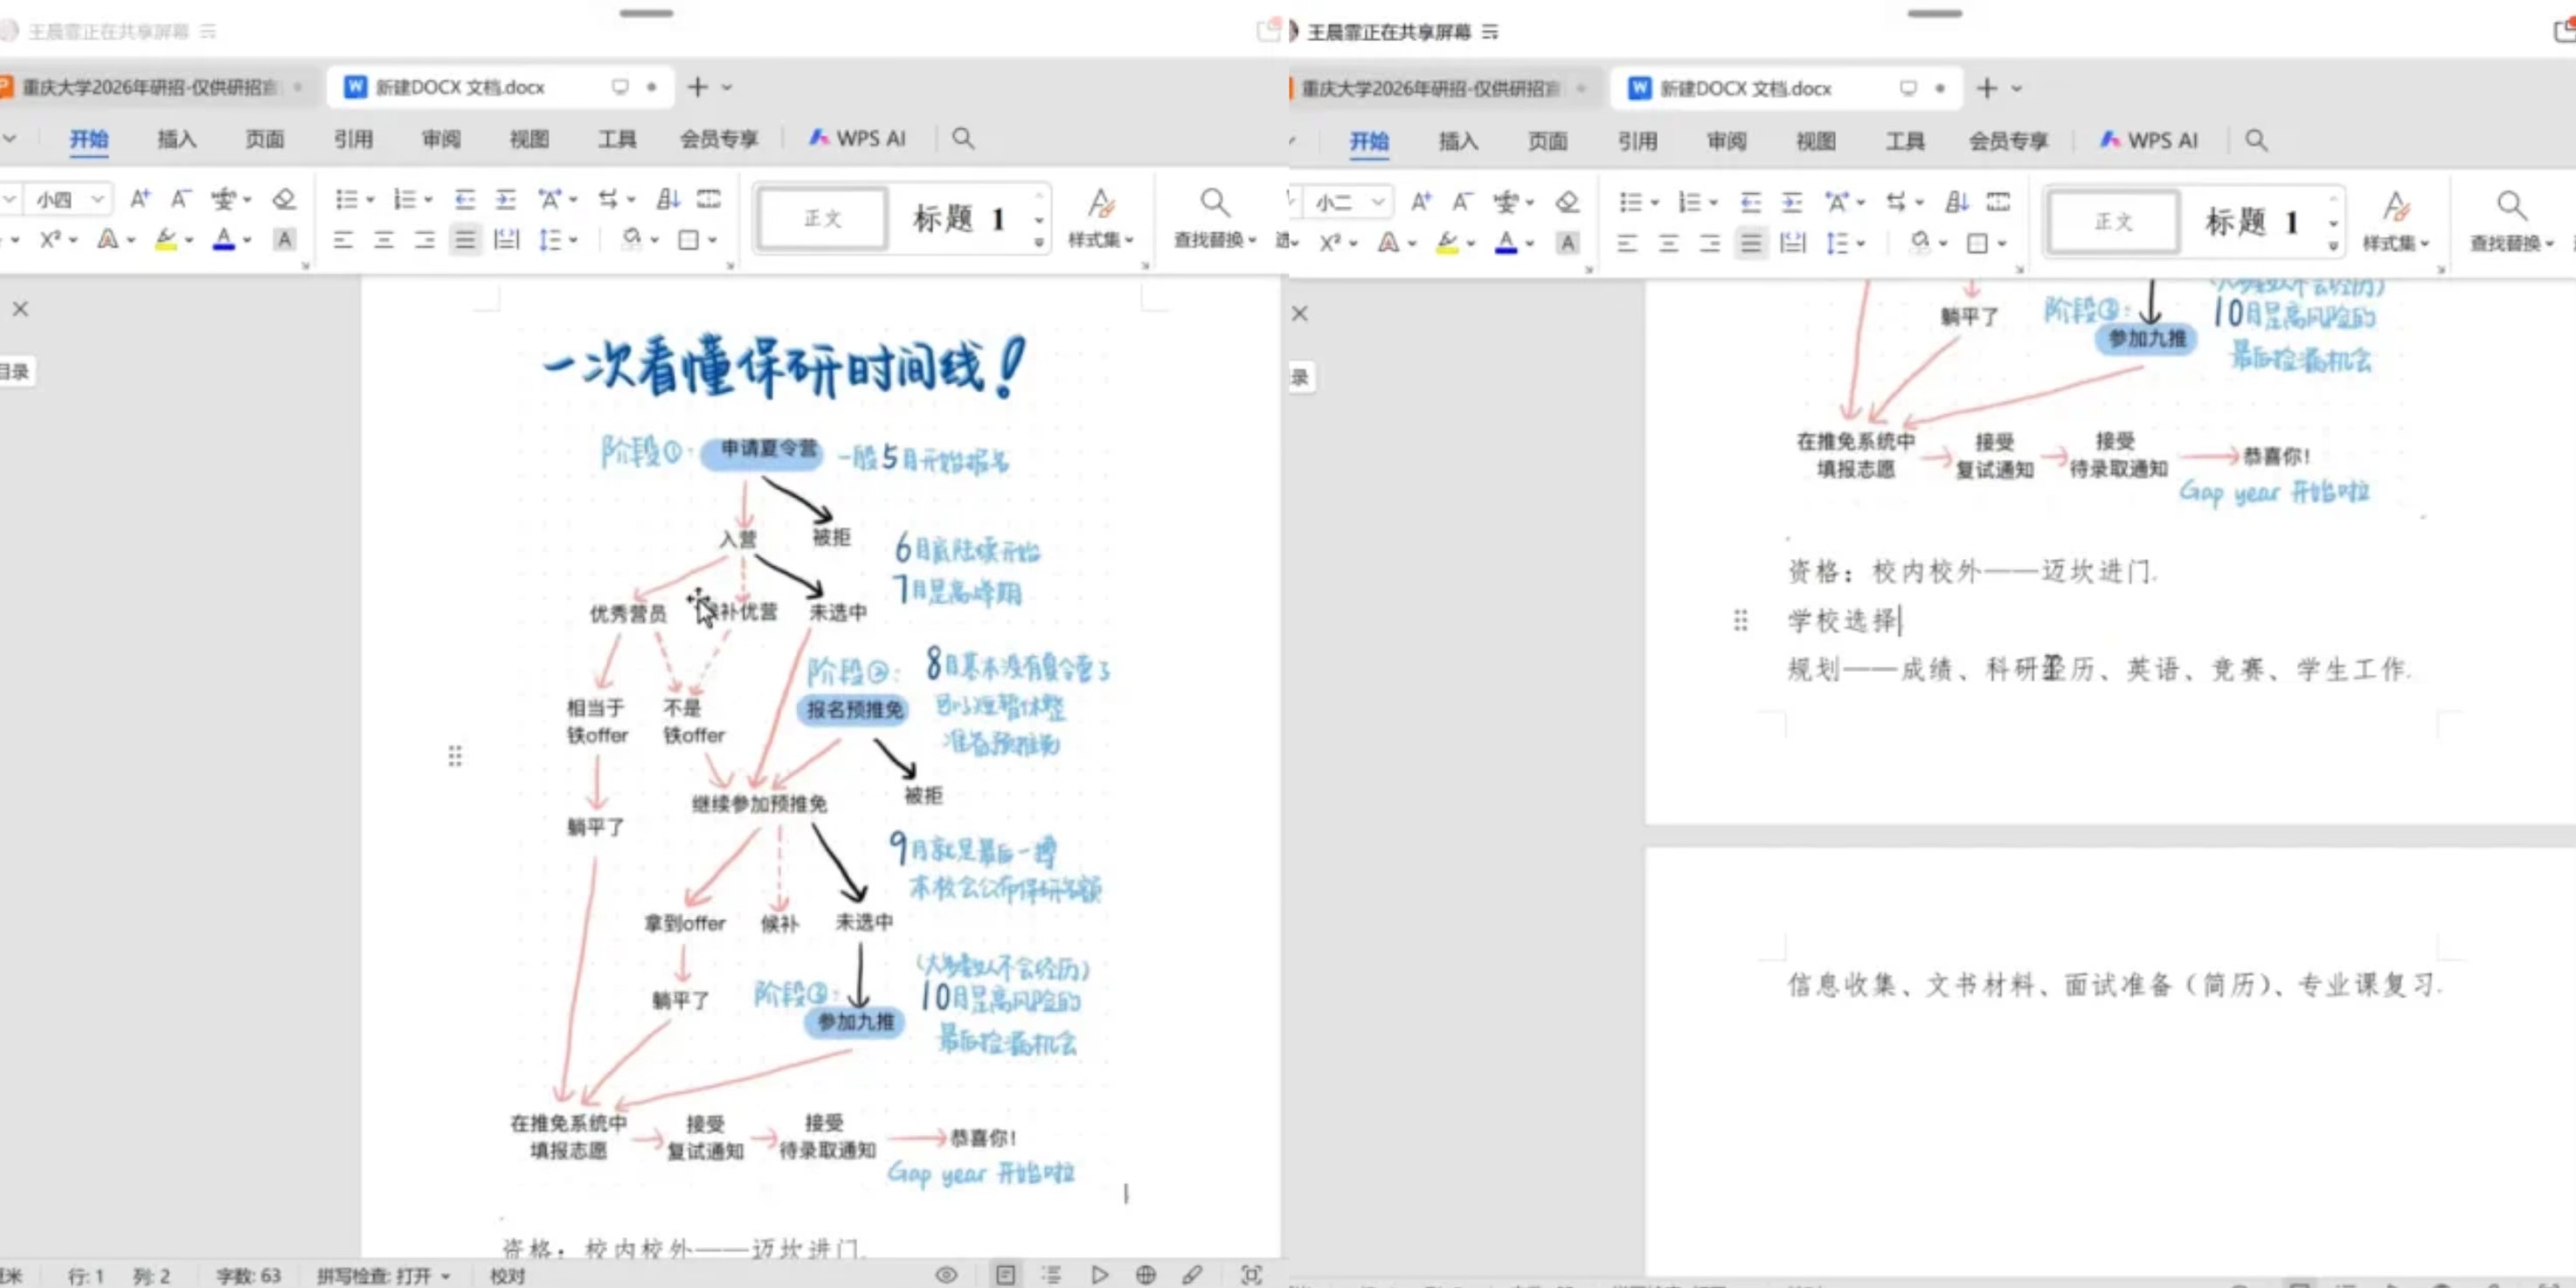2576x1288 pixels.
Task: Expand the 查找替换 dropdown arrow
Action: click(x=1252, y=240)
